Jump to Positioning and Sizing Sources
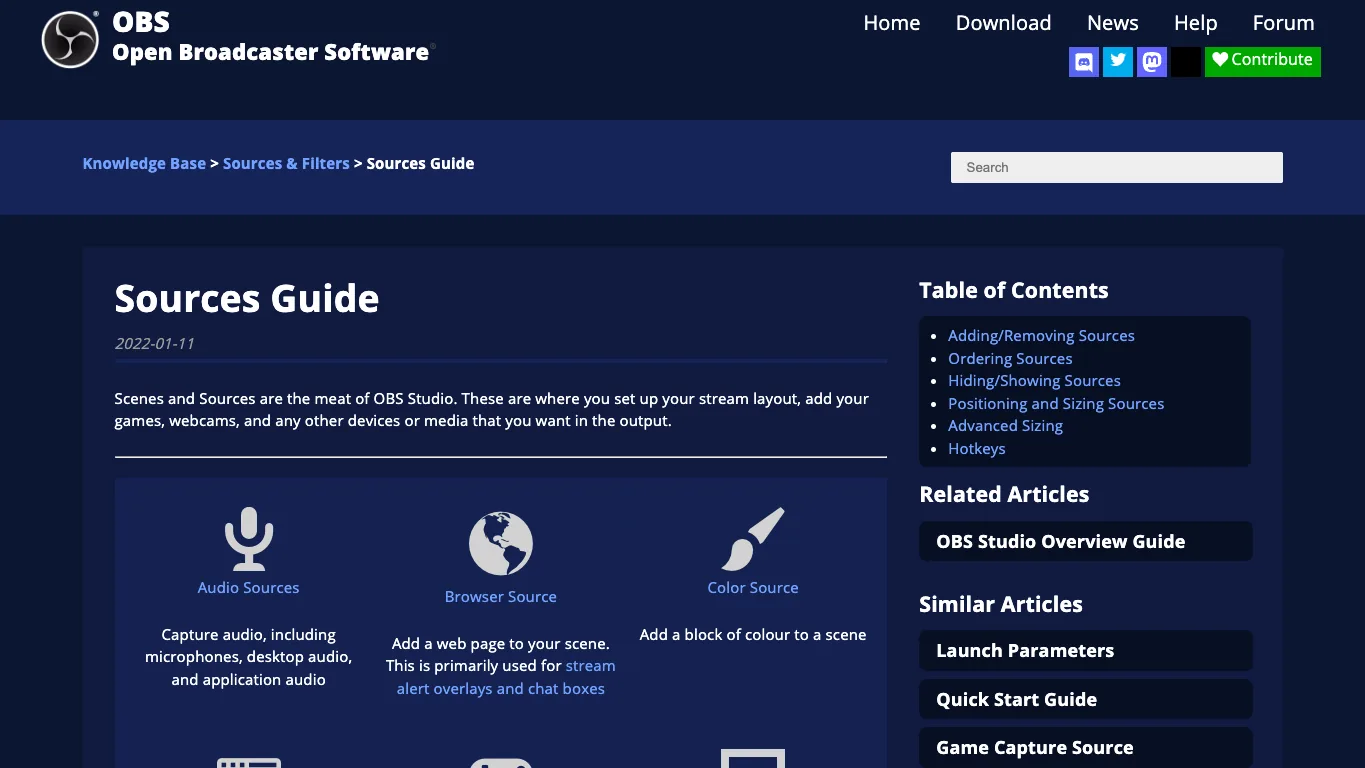Viewport: 1365px width, 768px height. coord(1056,404)
